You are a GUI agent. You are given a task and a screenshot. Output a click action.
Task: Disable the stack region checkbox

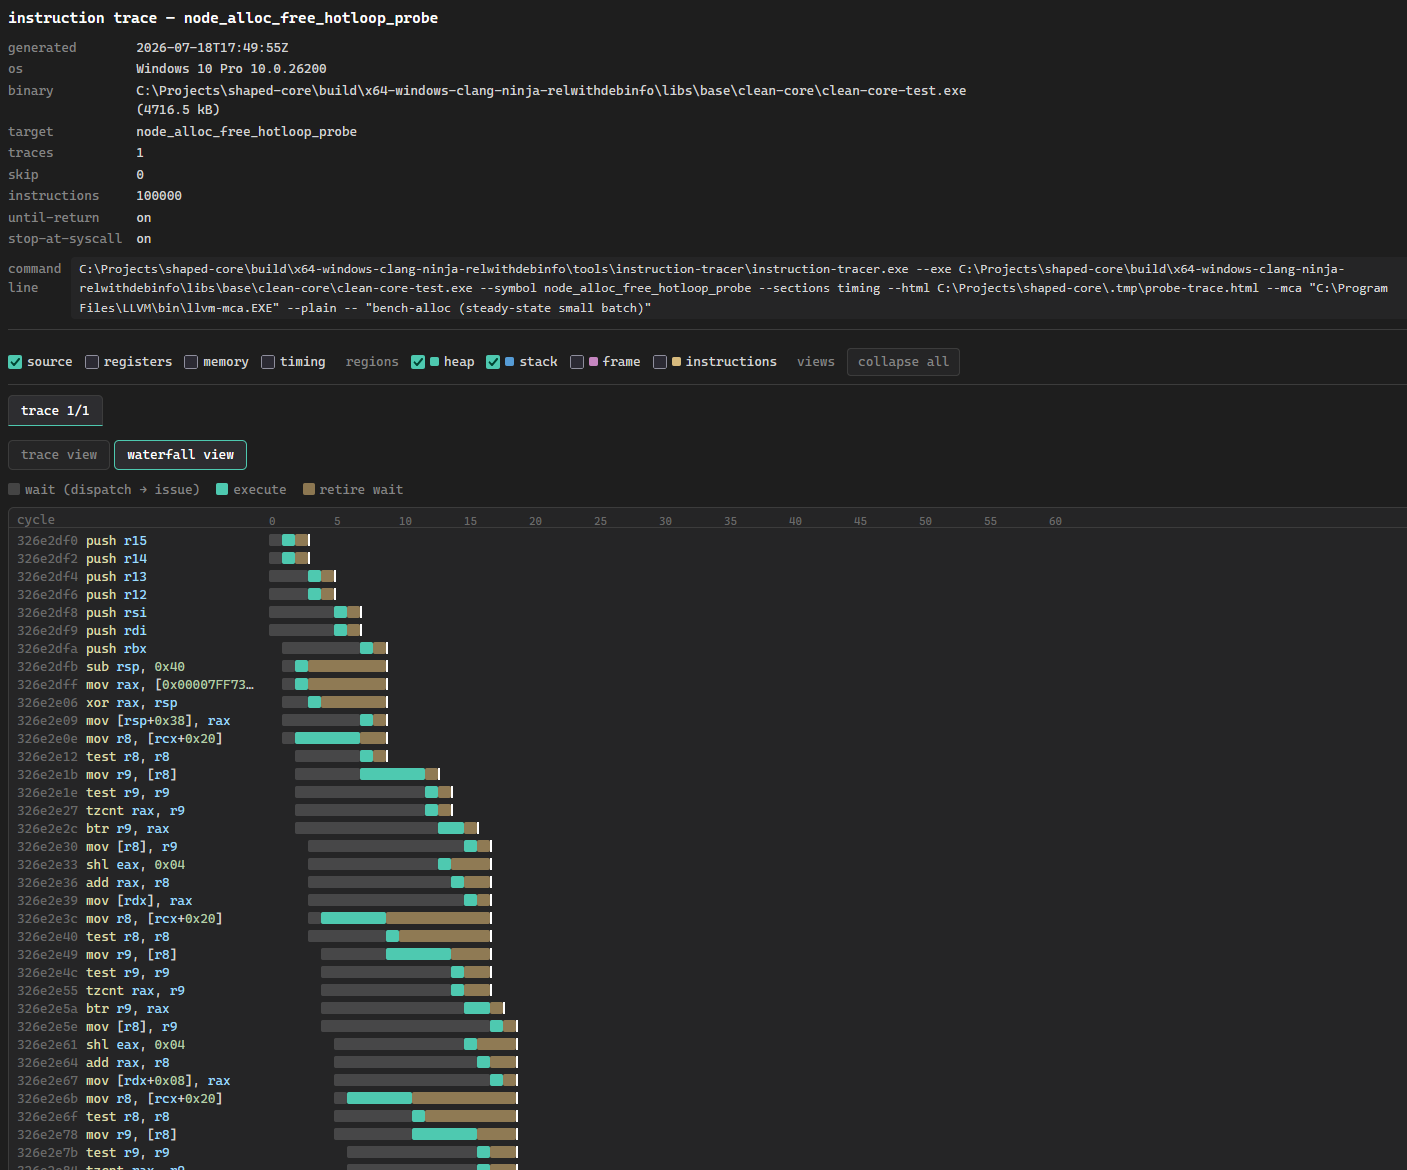click(493, 362)
